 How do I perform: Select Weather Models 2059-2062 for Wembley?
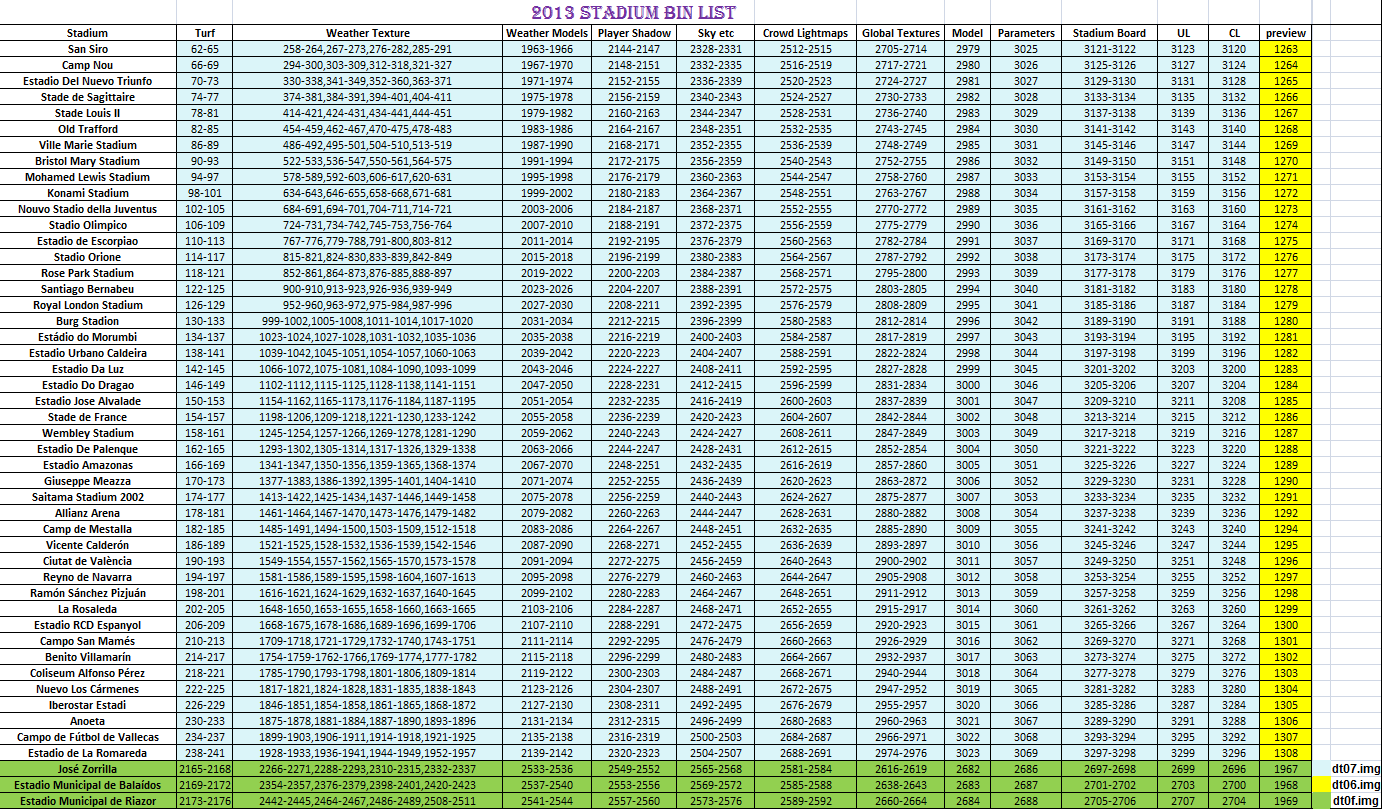[x=547, y=433]
